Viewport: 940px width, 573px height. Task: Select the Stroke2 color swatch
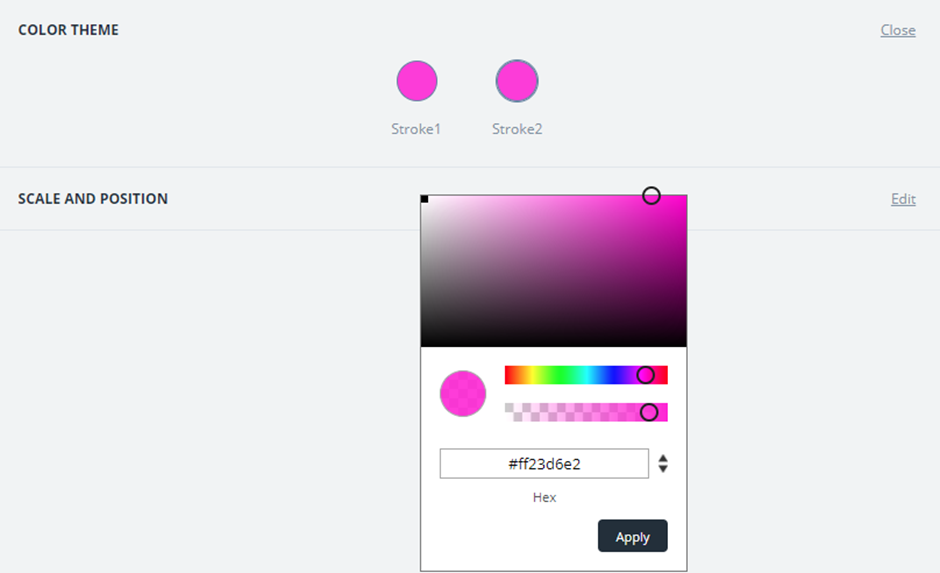(517, 81)
